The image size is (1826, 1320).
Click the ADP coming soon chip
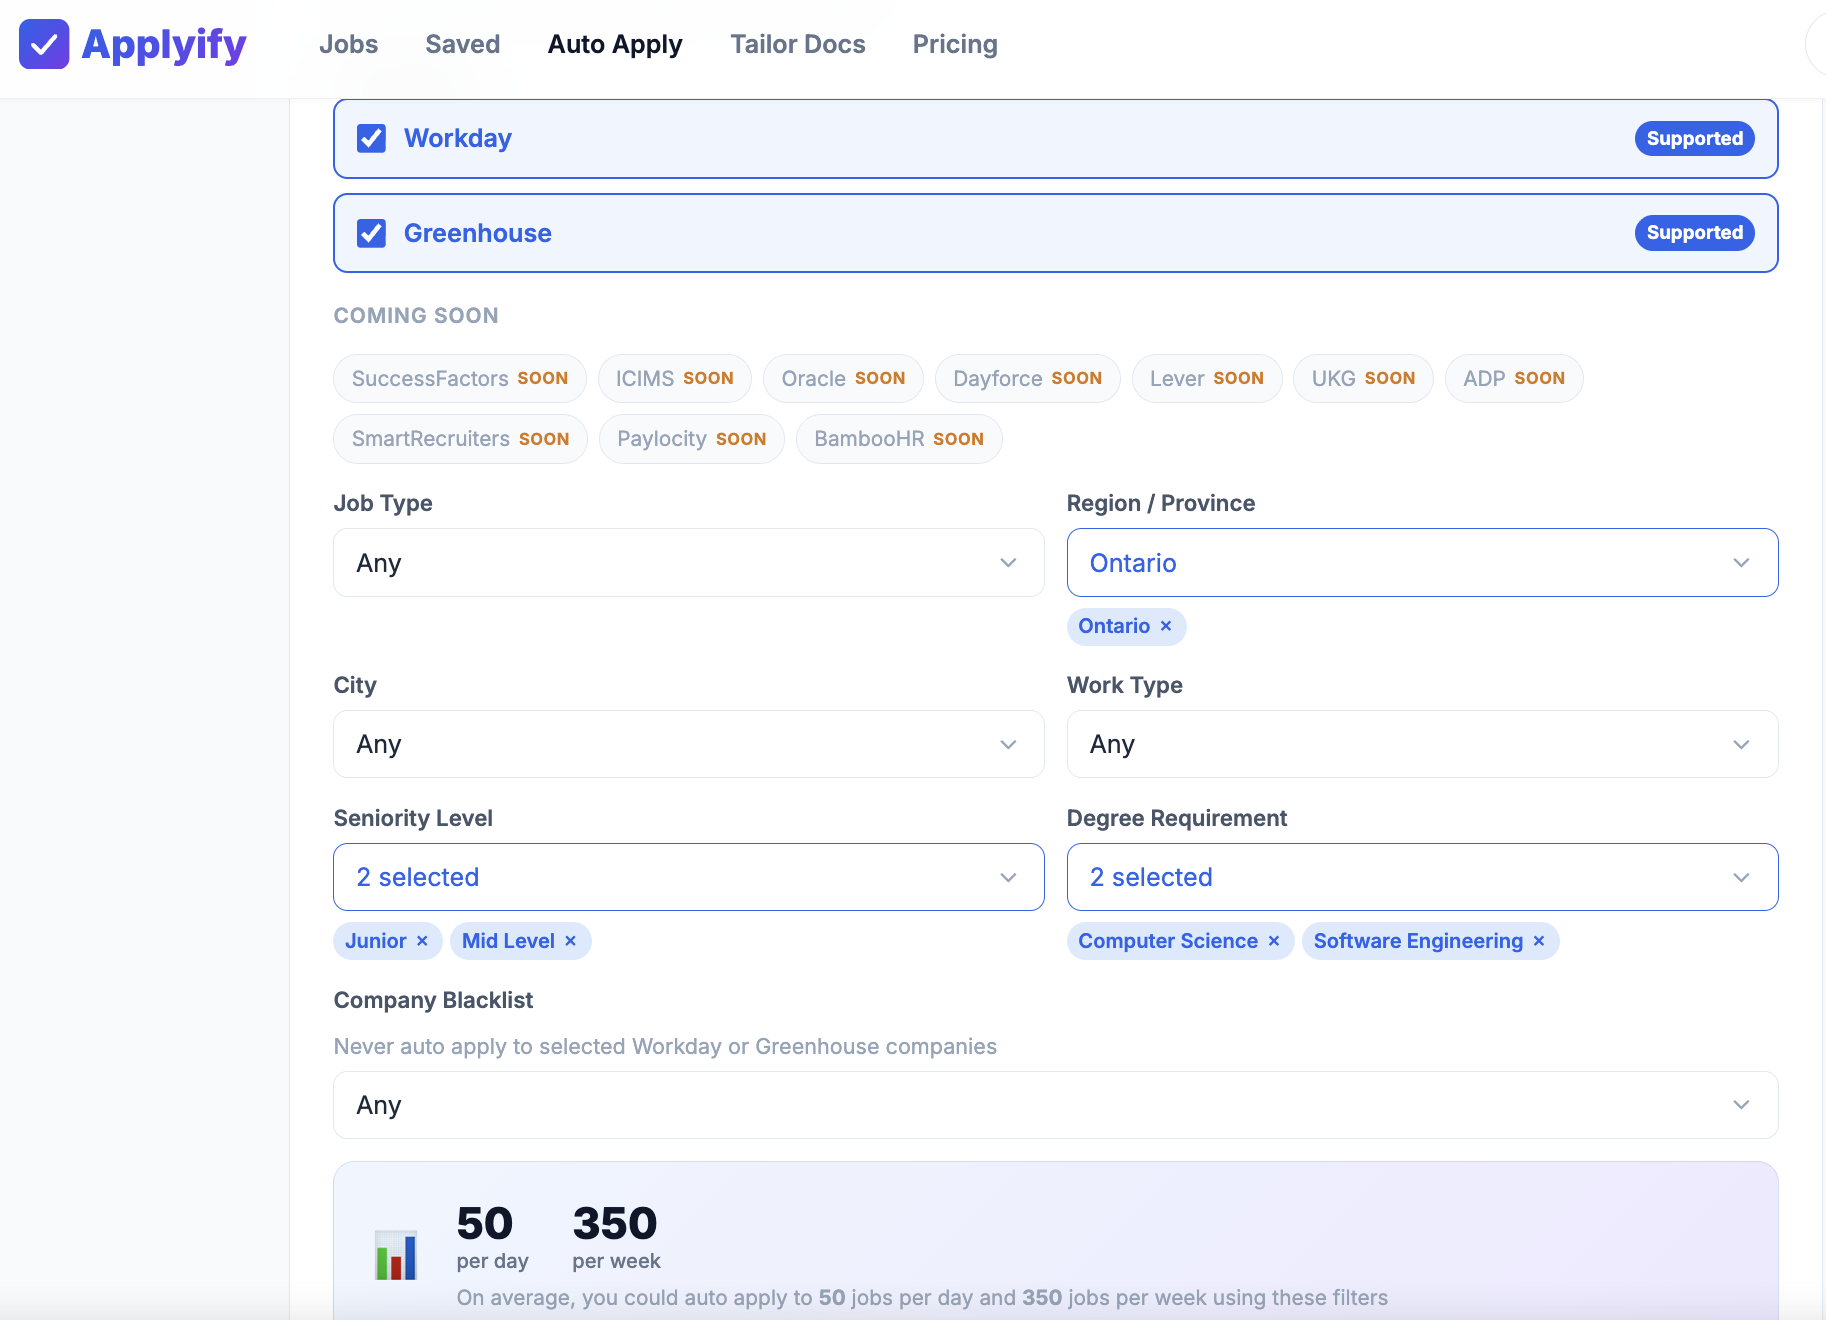point(1514,378)
